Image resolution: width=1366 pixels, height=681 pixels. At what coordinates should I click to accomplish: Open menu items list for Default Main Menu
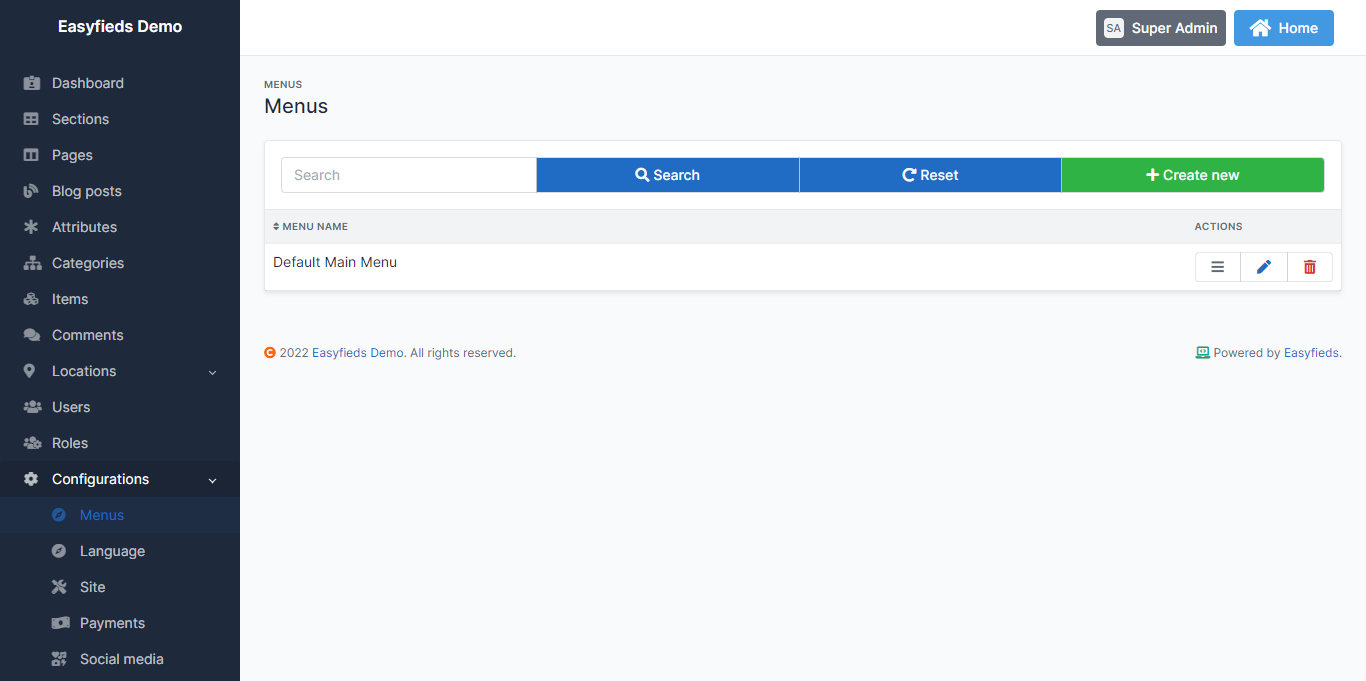tap(1218, 267)
